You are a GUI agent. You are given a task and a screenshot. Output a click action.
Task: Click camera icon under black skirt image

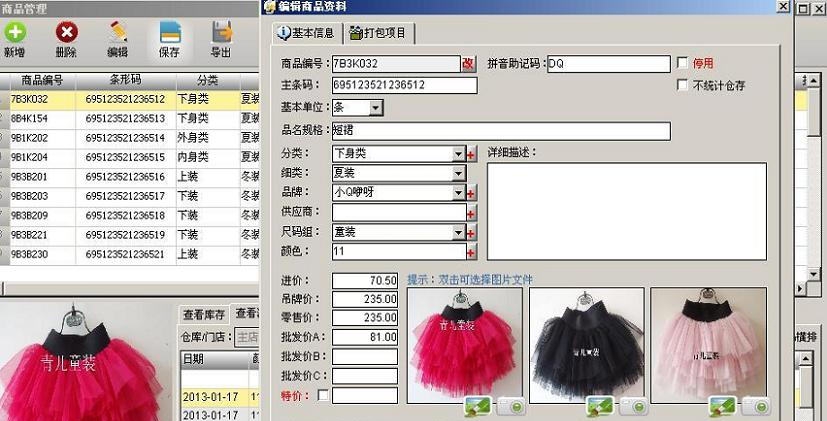click(633, 406)
